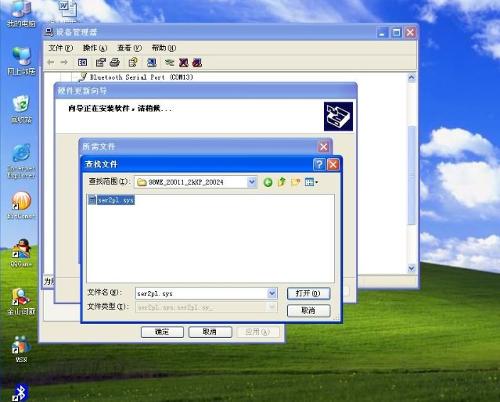Open the 查看(V) View menu in Device Manager

click(x=129, y=48)
